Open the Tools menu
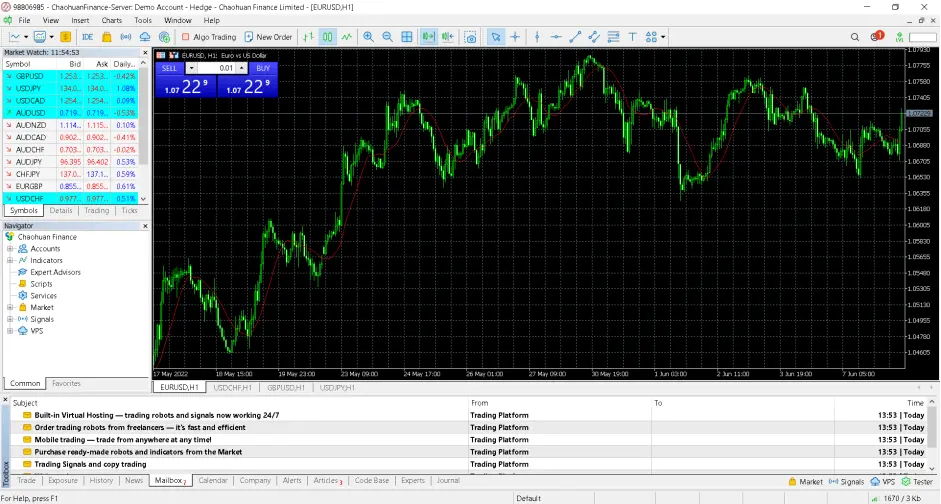The image size is (941, 504). pyautogui.click(x=143, y=20)
